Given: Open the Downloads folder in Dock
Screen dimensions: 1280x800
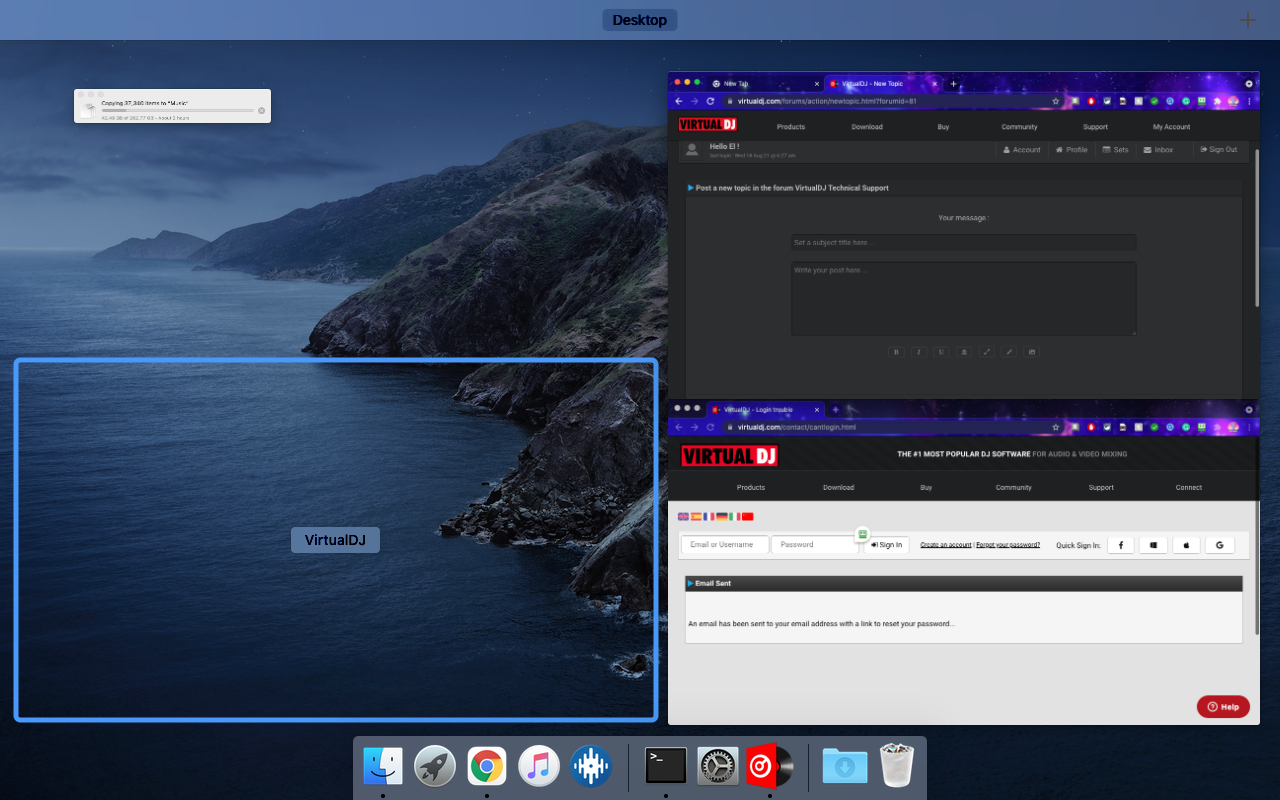Looking at the screenshot, I should [x=845, y=767].
